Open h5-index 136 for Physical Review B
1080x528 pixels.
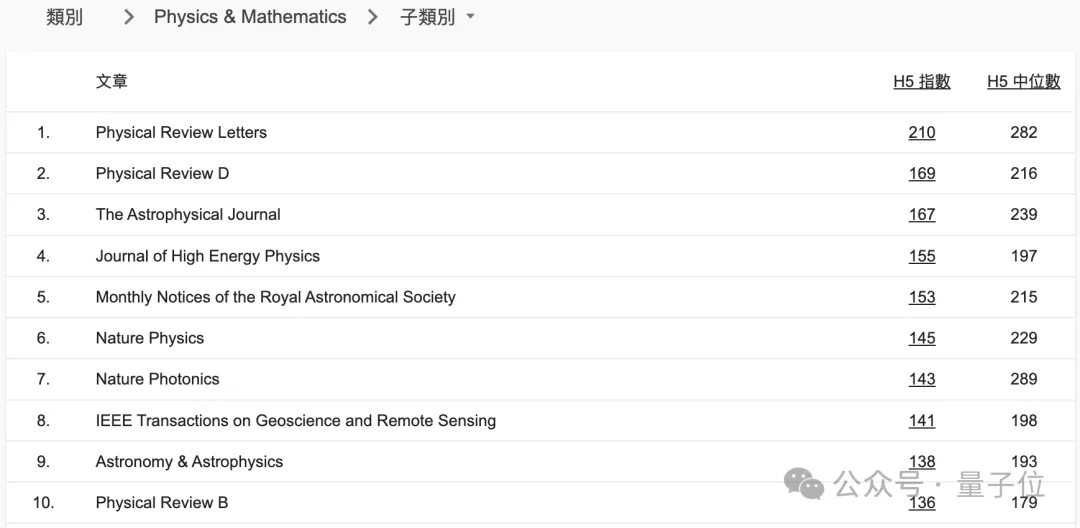(922, 503)
